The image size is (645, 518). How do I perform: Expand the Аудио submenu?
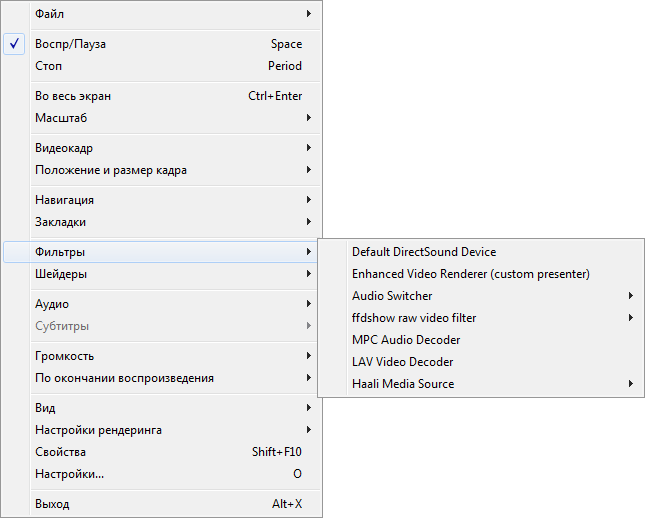[52, 304]
